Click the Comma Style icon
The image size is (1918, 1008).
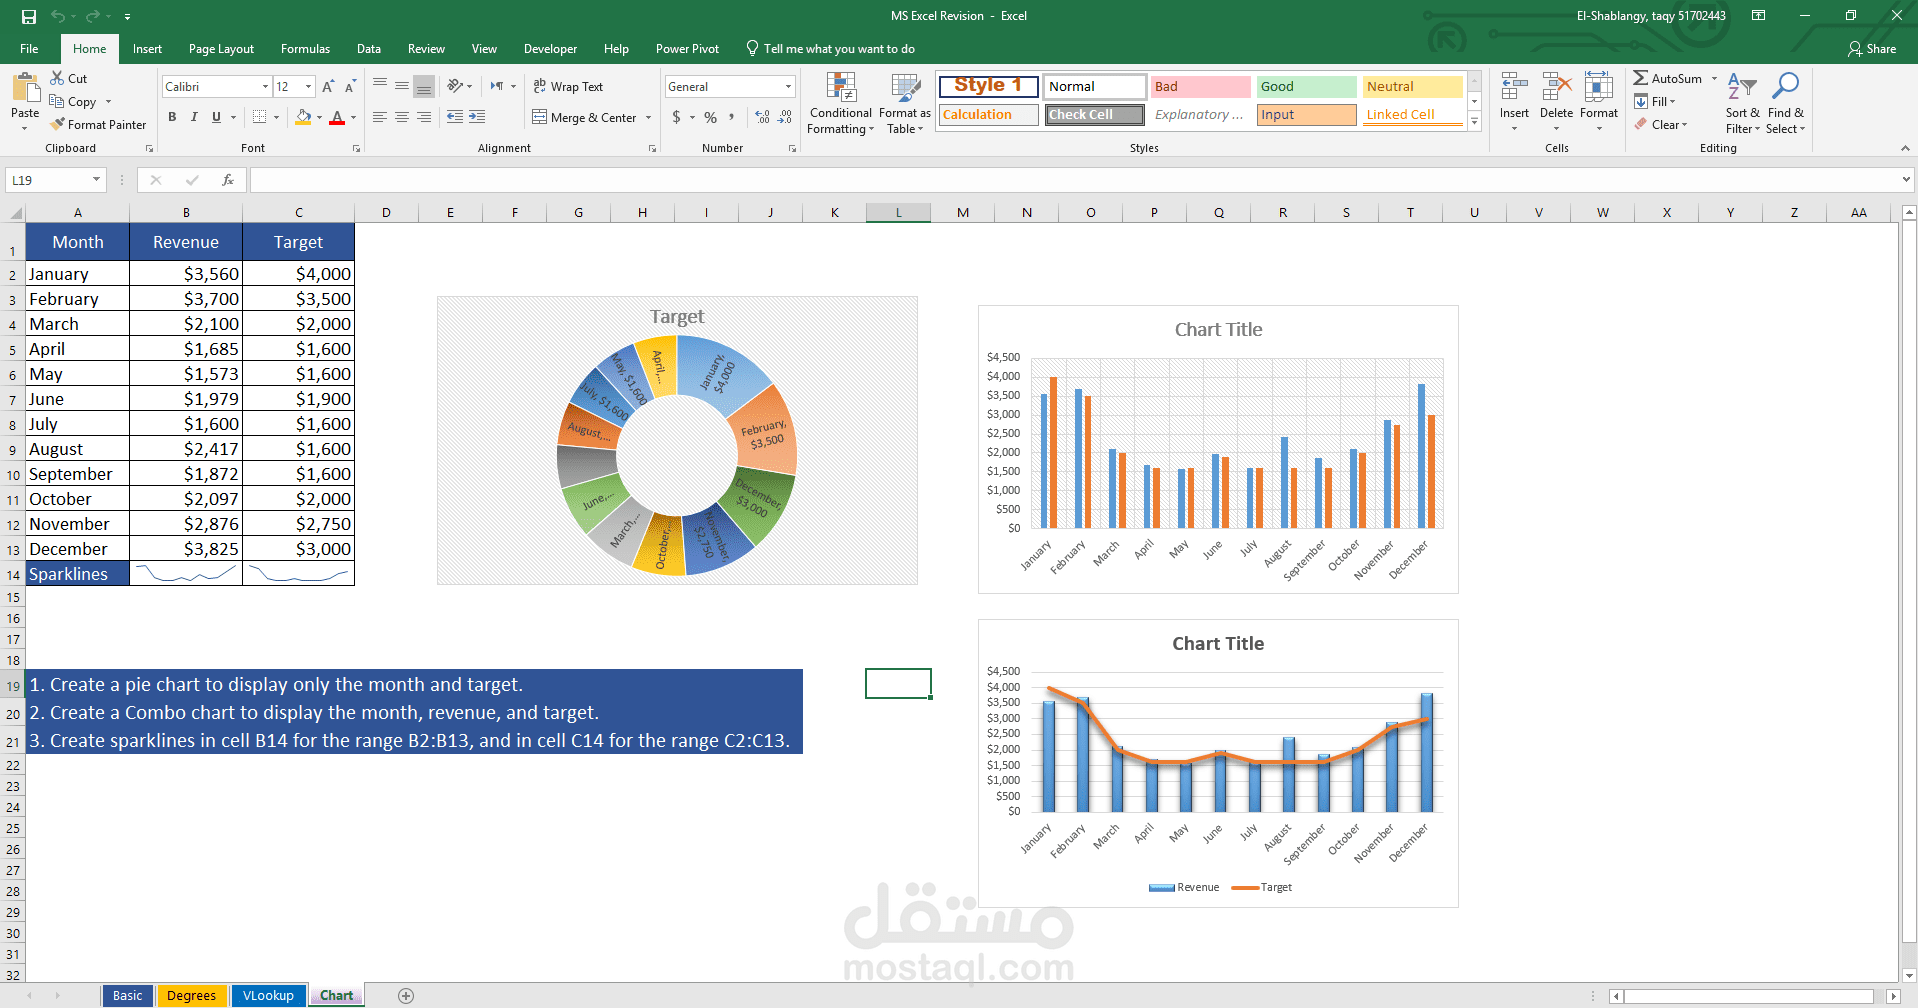click(732, 117)
